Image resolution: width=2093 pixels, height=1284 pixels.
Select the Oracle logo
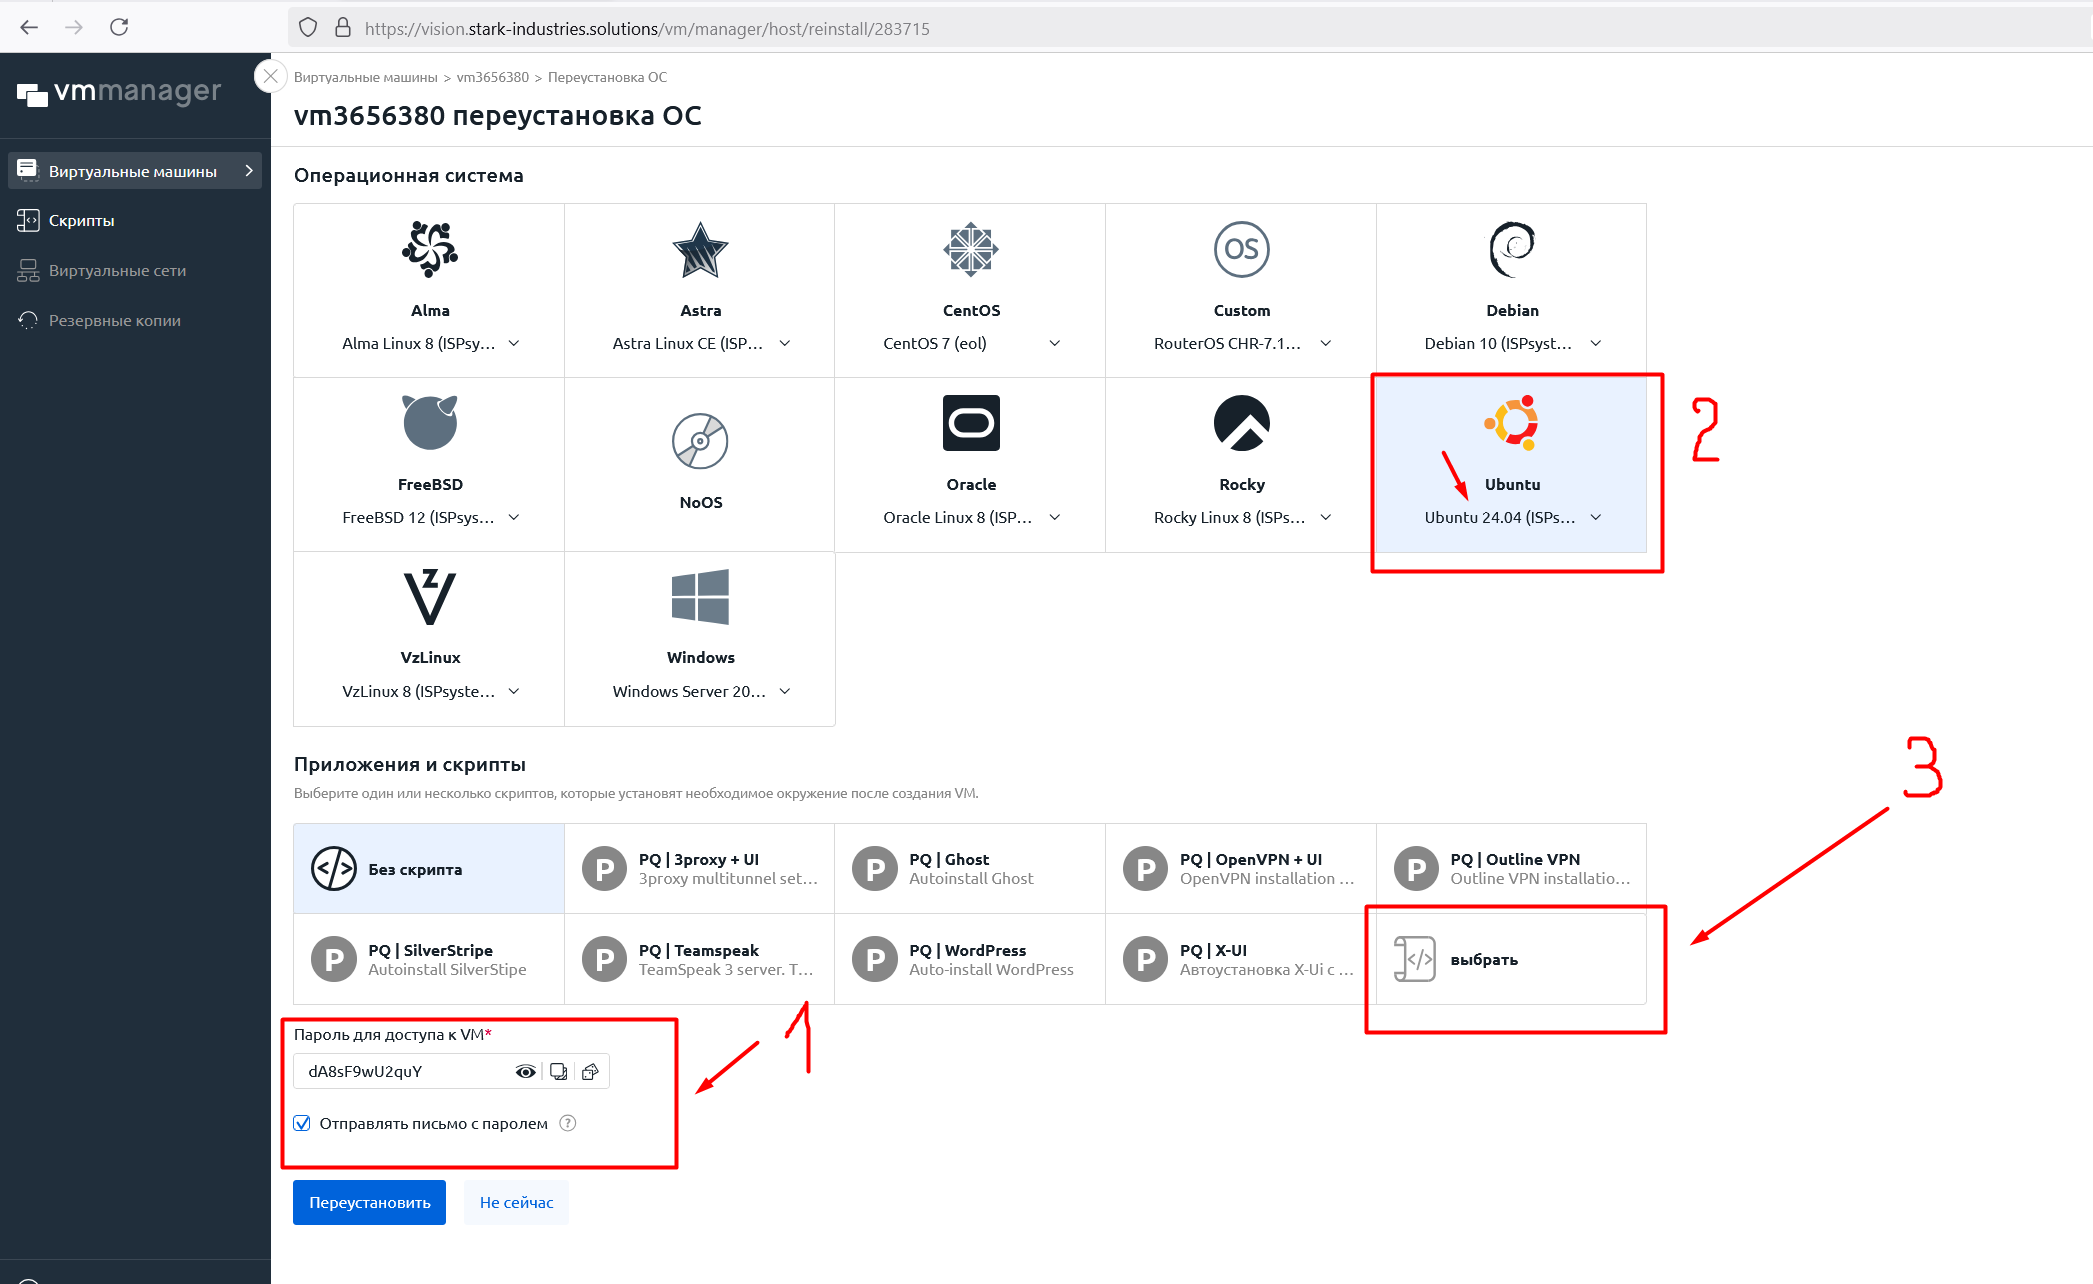pyautogui.click(x=971, y=422)
